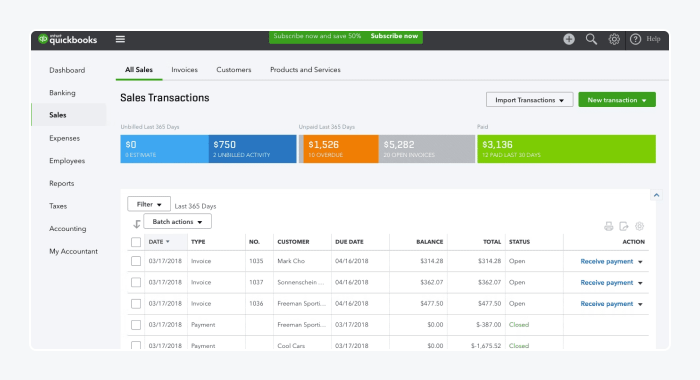Check the Sonnenschein invoice 1037 row

(x=136, y=282)
